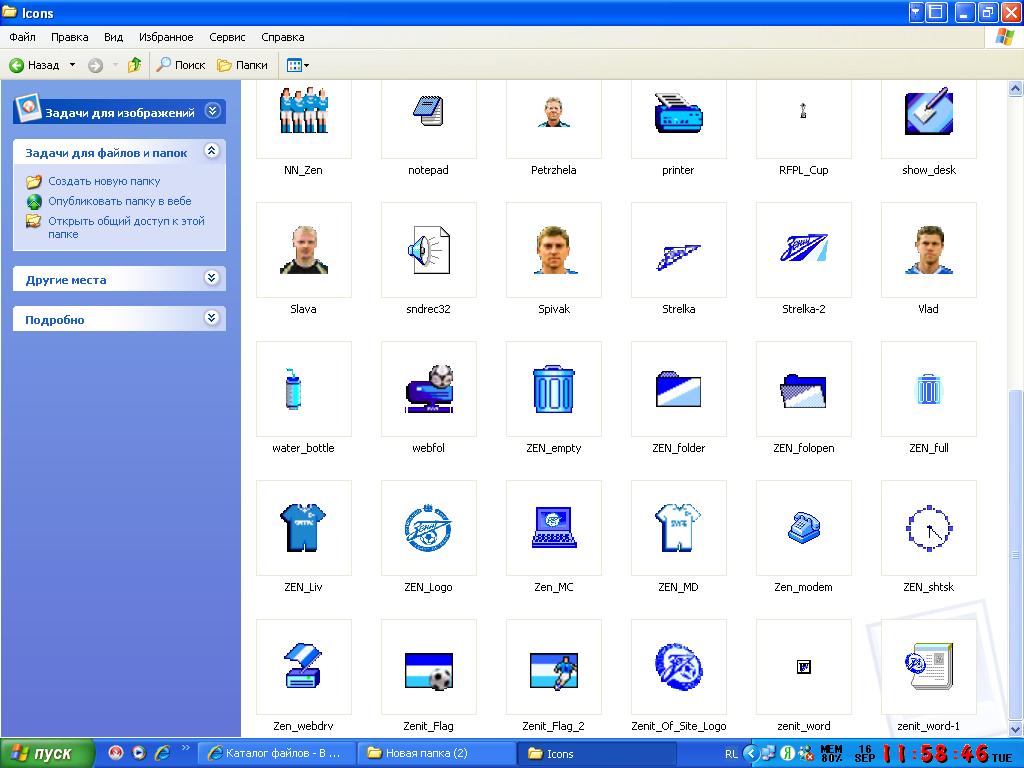Select the Zenit_Of_Site_Logo icon
1024x768 pixels.
click(679, 667)
